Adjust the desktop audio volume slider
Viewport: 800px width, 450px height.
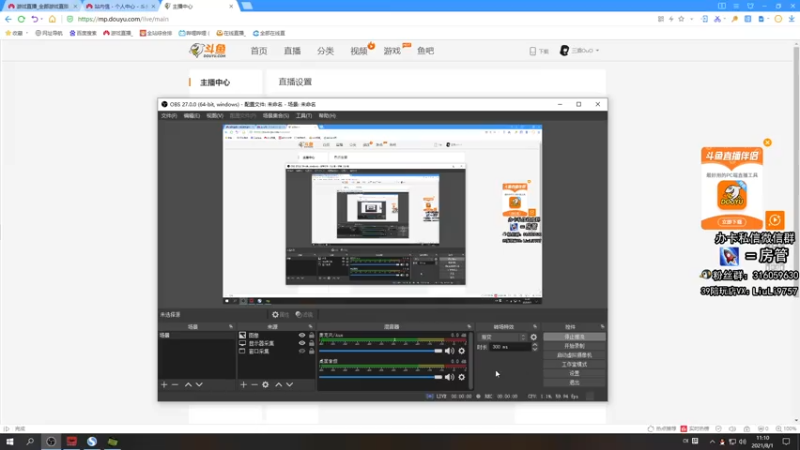pyautogui.click(x=380, y=378)
